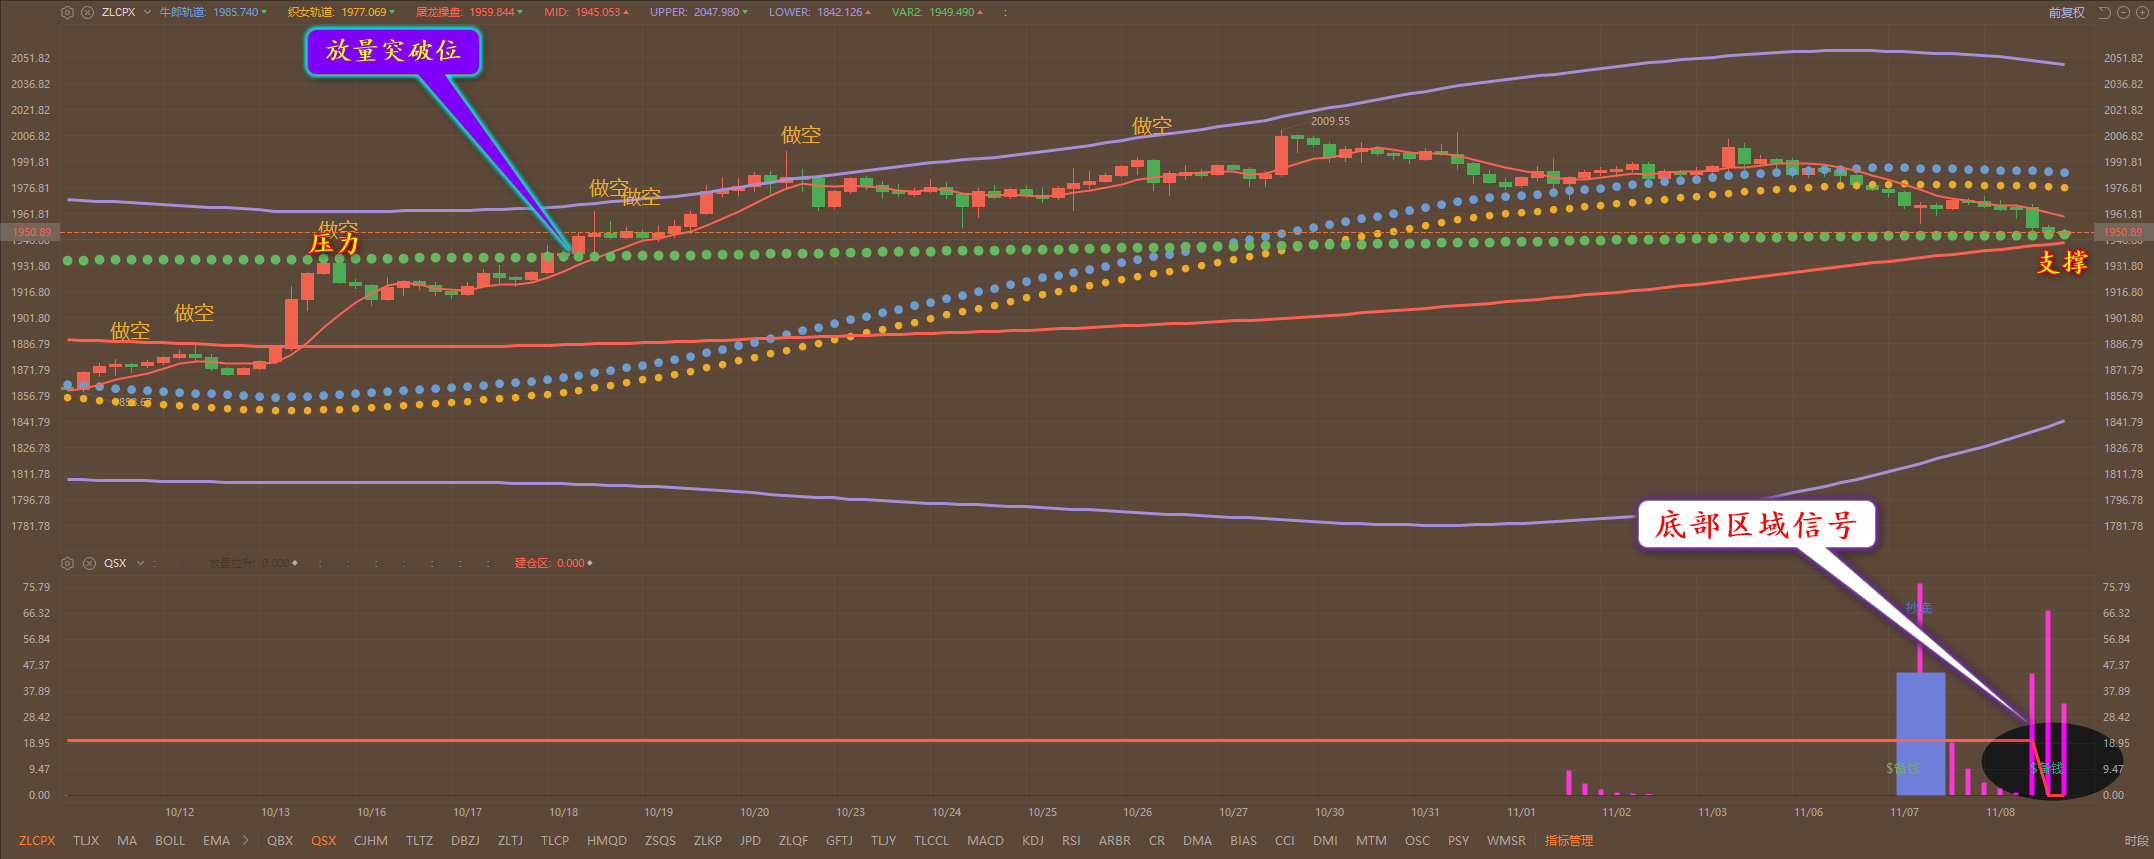Switch to the TLCCL indicator tab
Screen dimensions: 2154x859
click(931, 841)
